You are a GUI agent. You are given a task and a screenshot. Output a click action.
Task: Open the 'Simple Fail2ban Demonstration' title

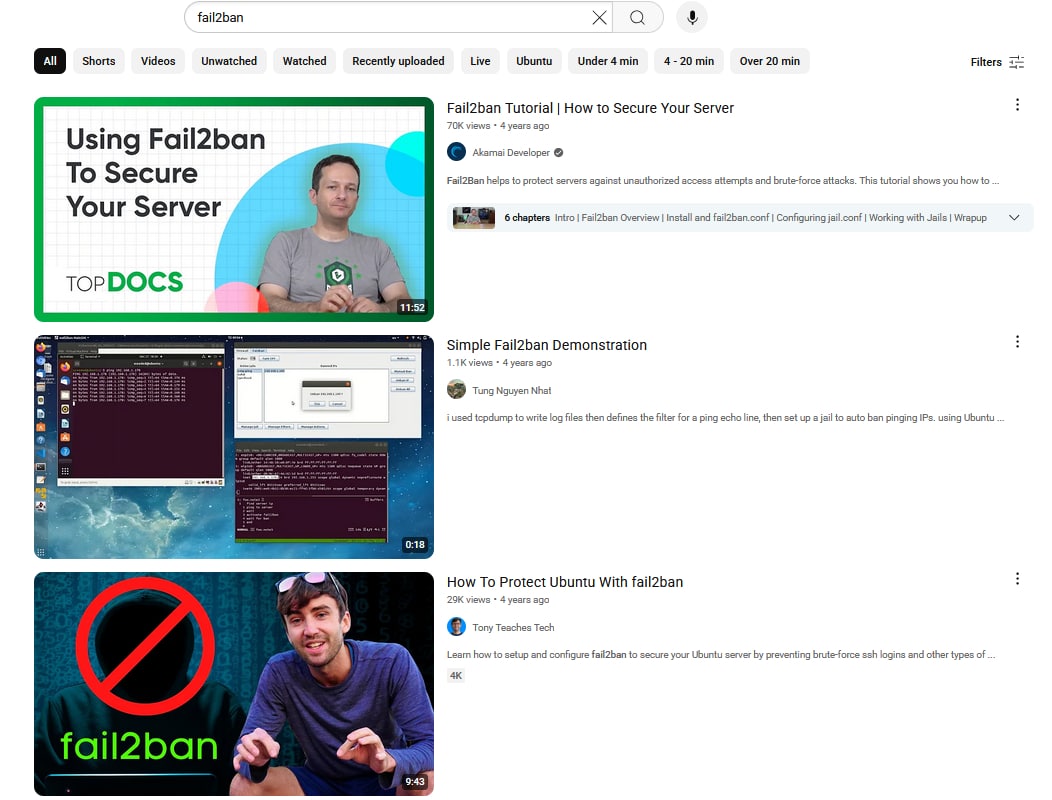tap(546, 345)
